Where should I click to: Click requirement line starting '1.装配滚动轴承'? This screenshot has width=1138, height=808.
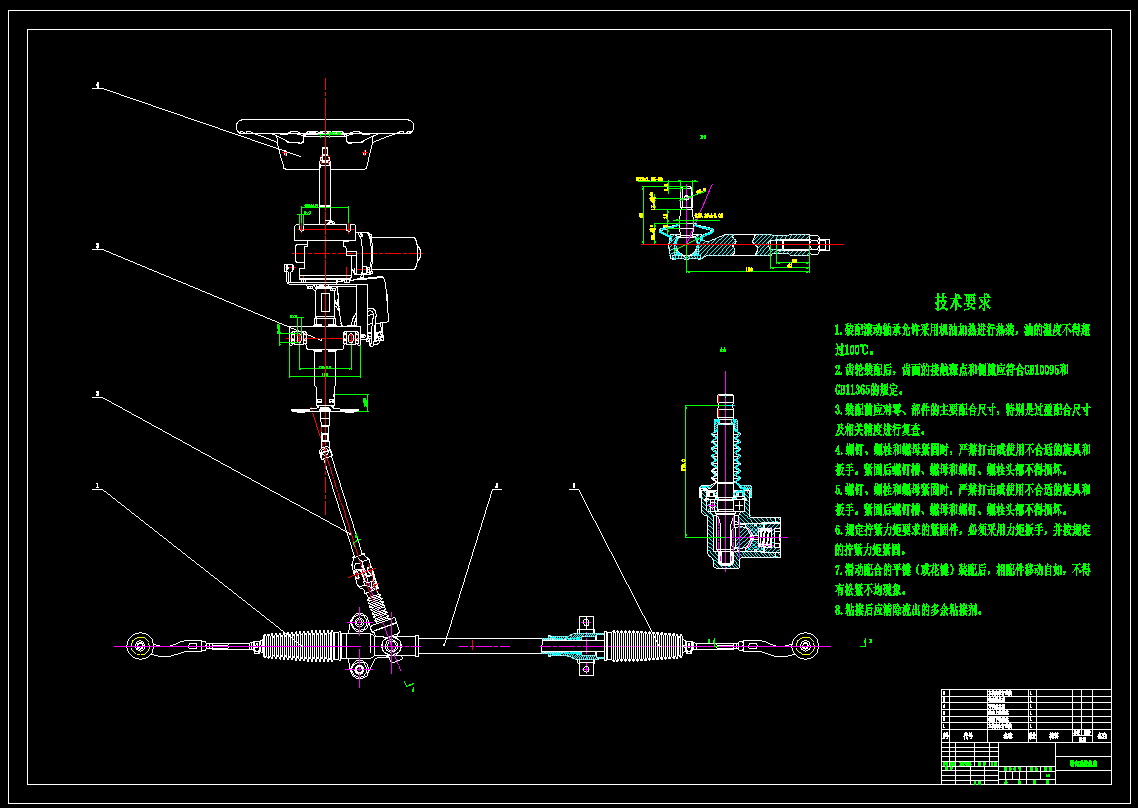(962, 330)
